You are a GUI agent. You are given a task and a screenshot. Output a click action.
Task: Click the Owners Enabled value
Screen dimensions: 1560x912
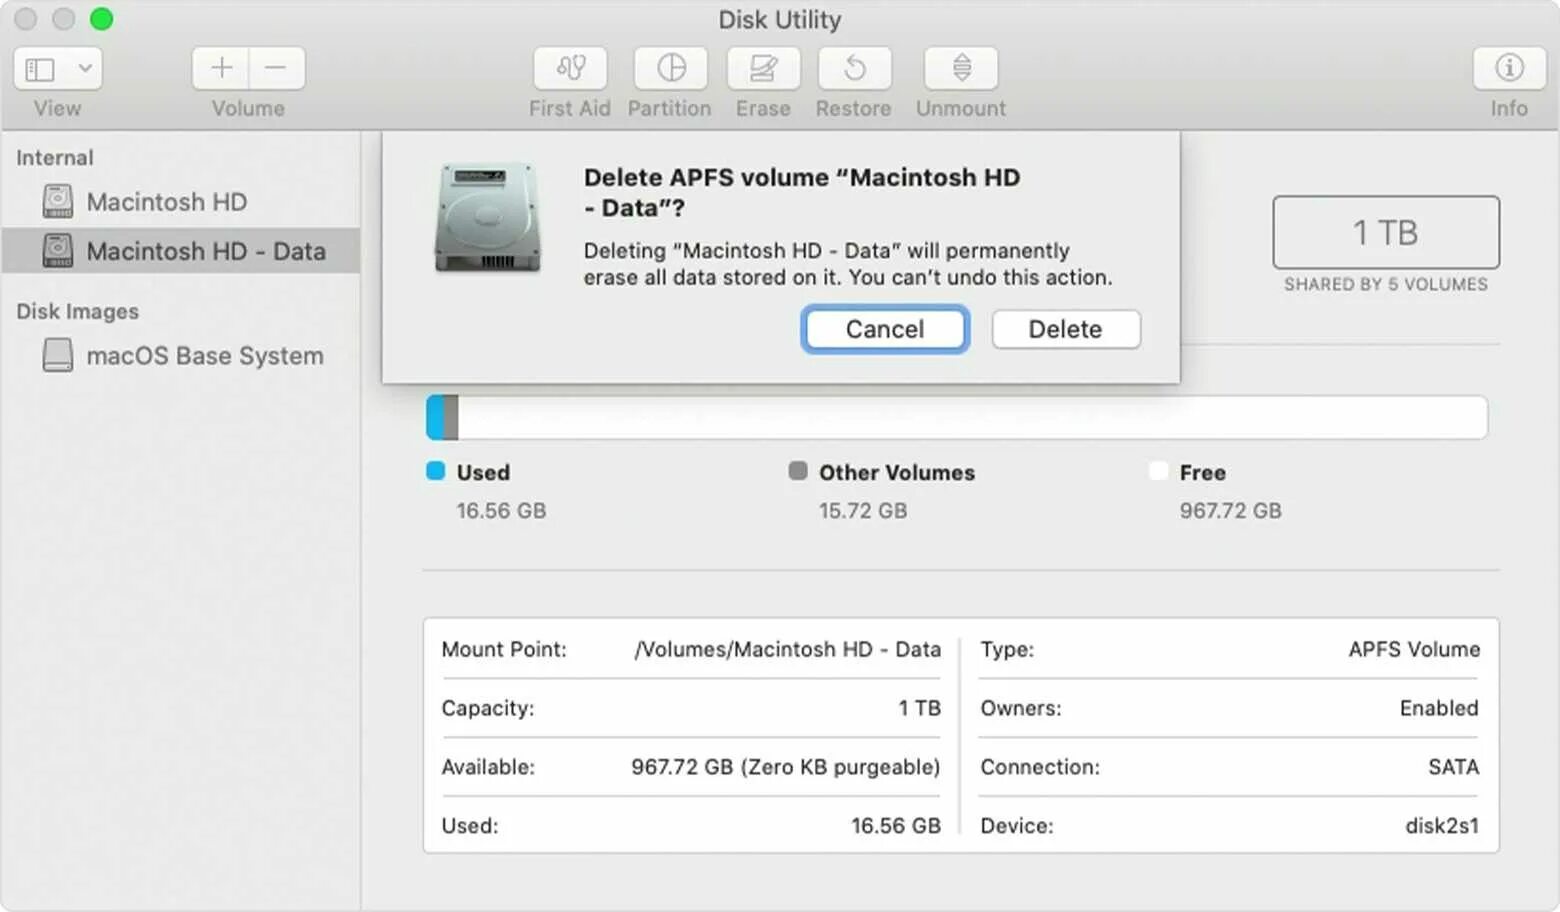pyautogui.click(x=1439, y=709)
